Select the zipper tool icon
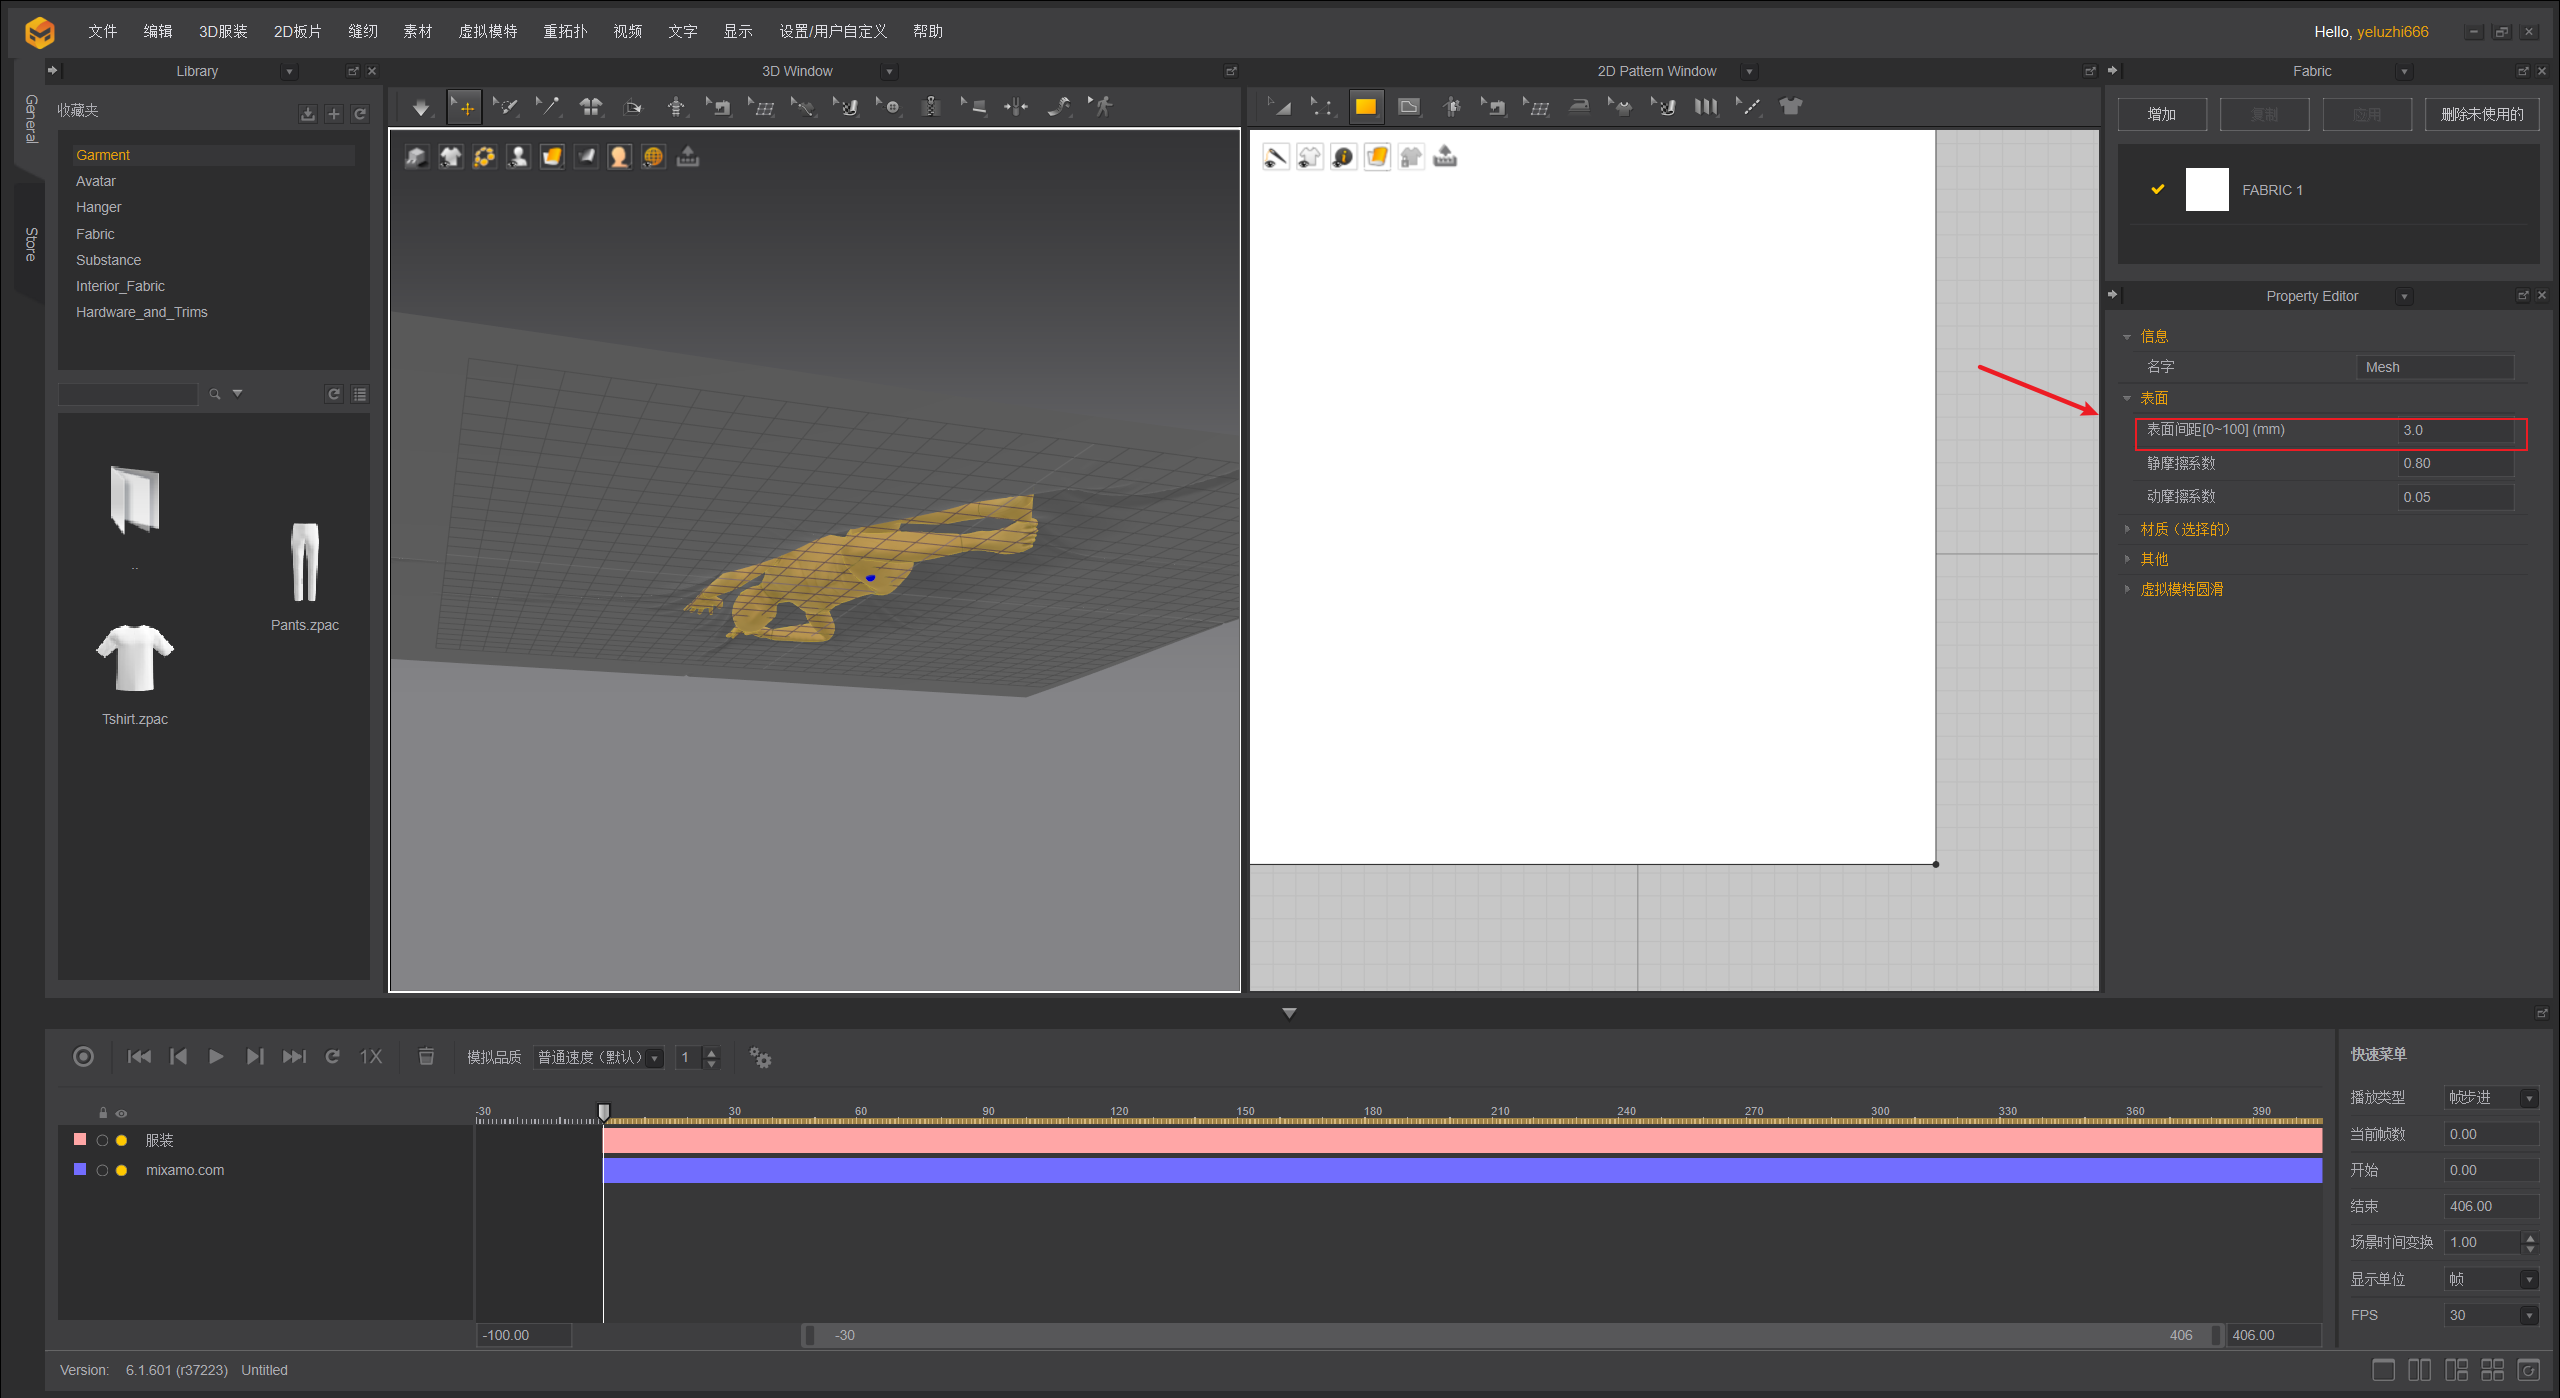The height and width of the screenshot is (1398, 2560). (x=930, y=107)
